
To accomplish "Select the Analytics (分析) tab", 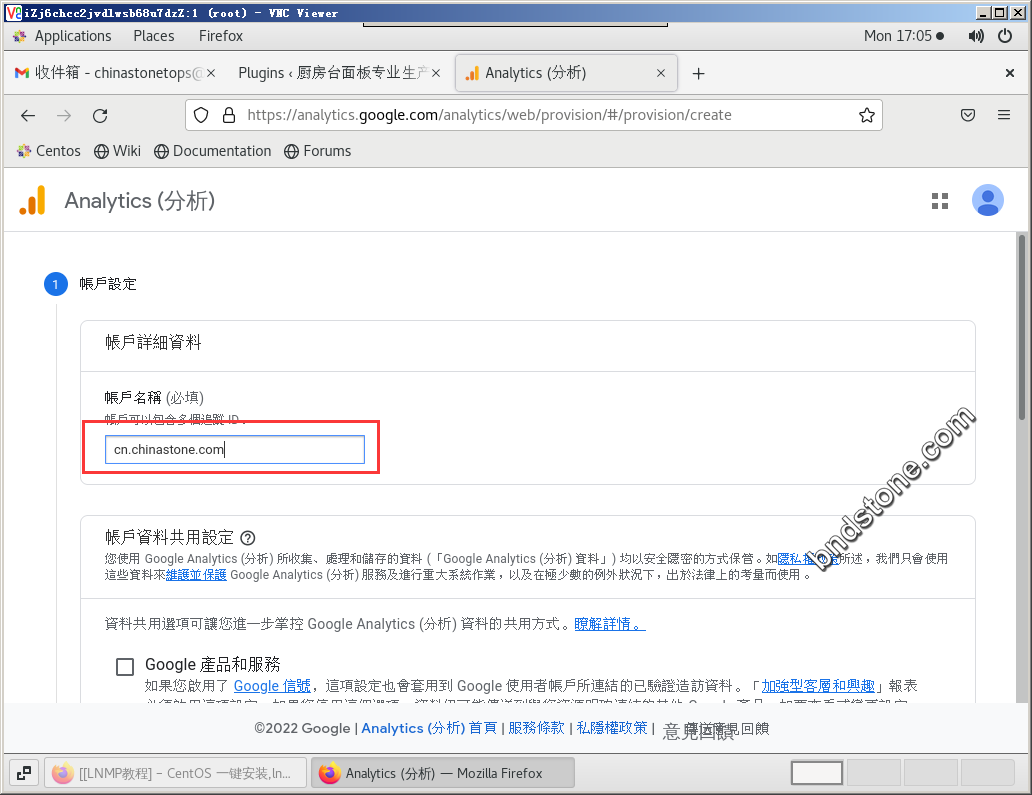I will 566,73.
